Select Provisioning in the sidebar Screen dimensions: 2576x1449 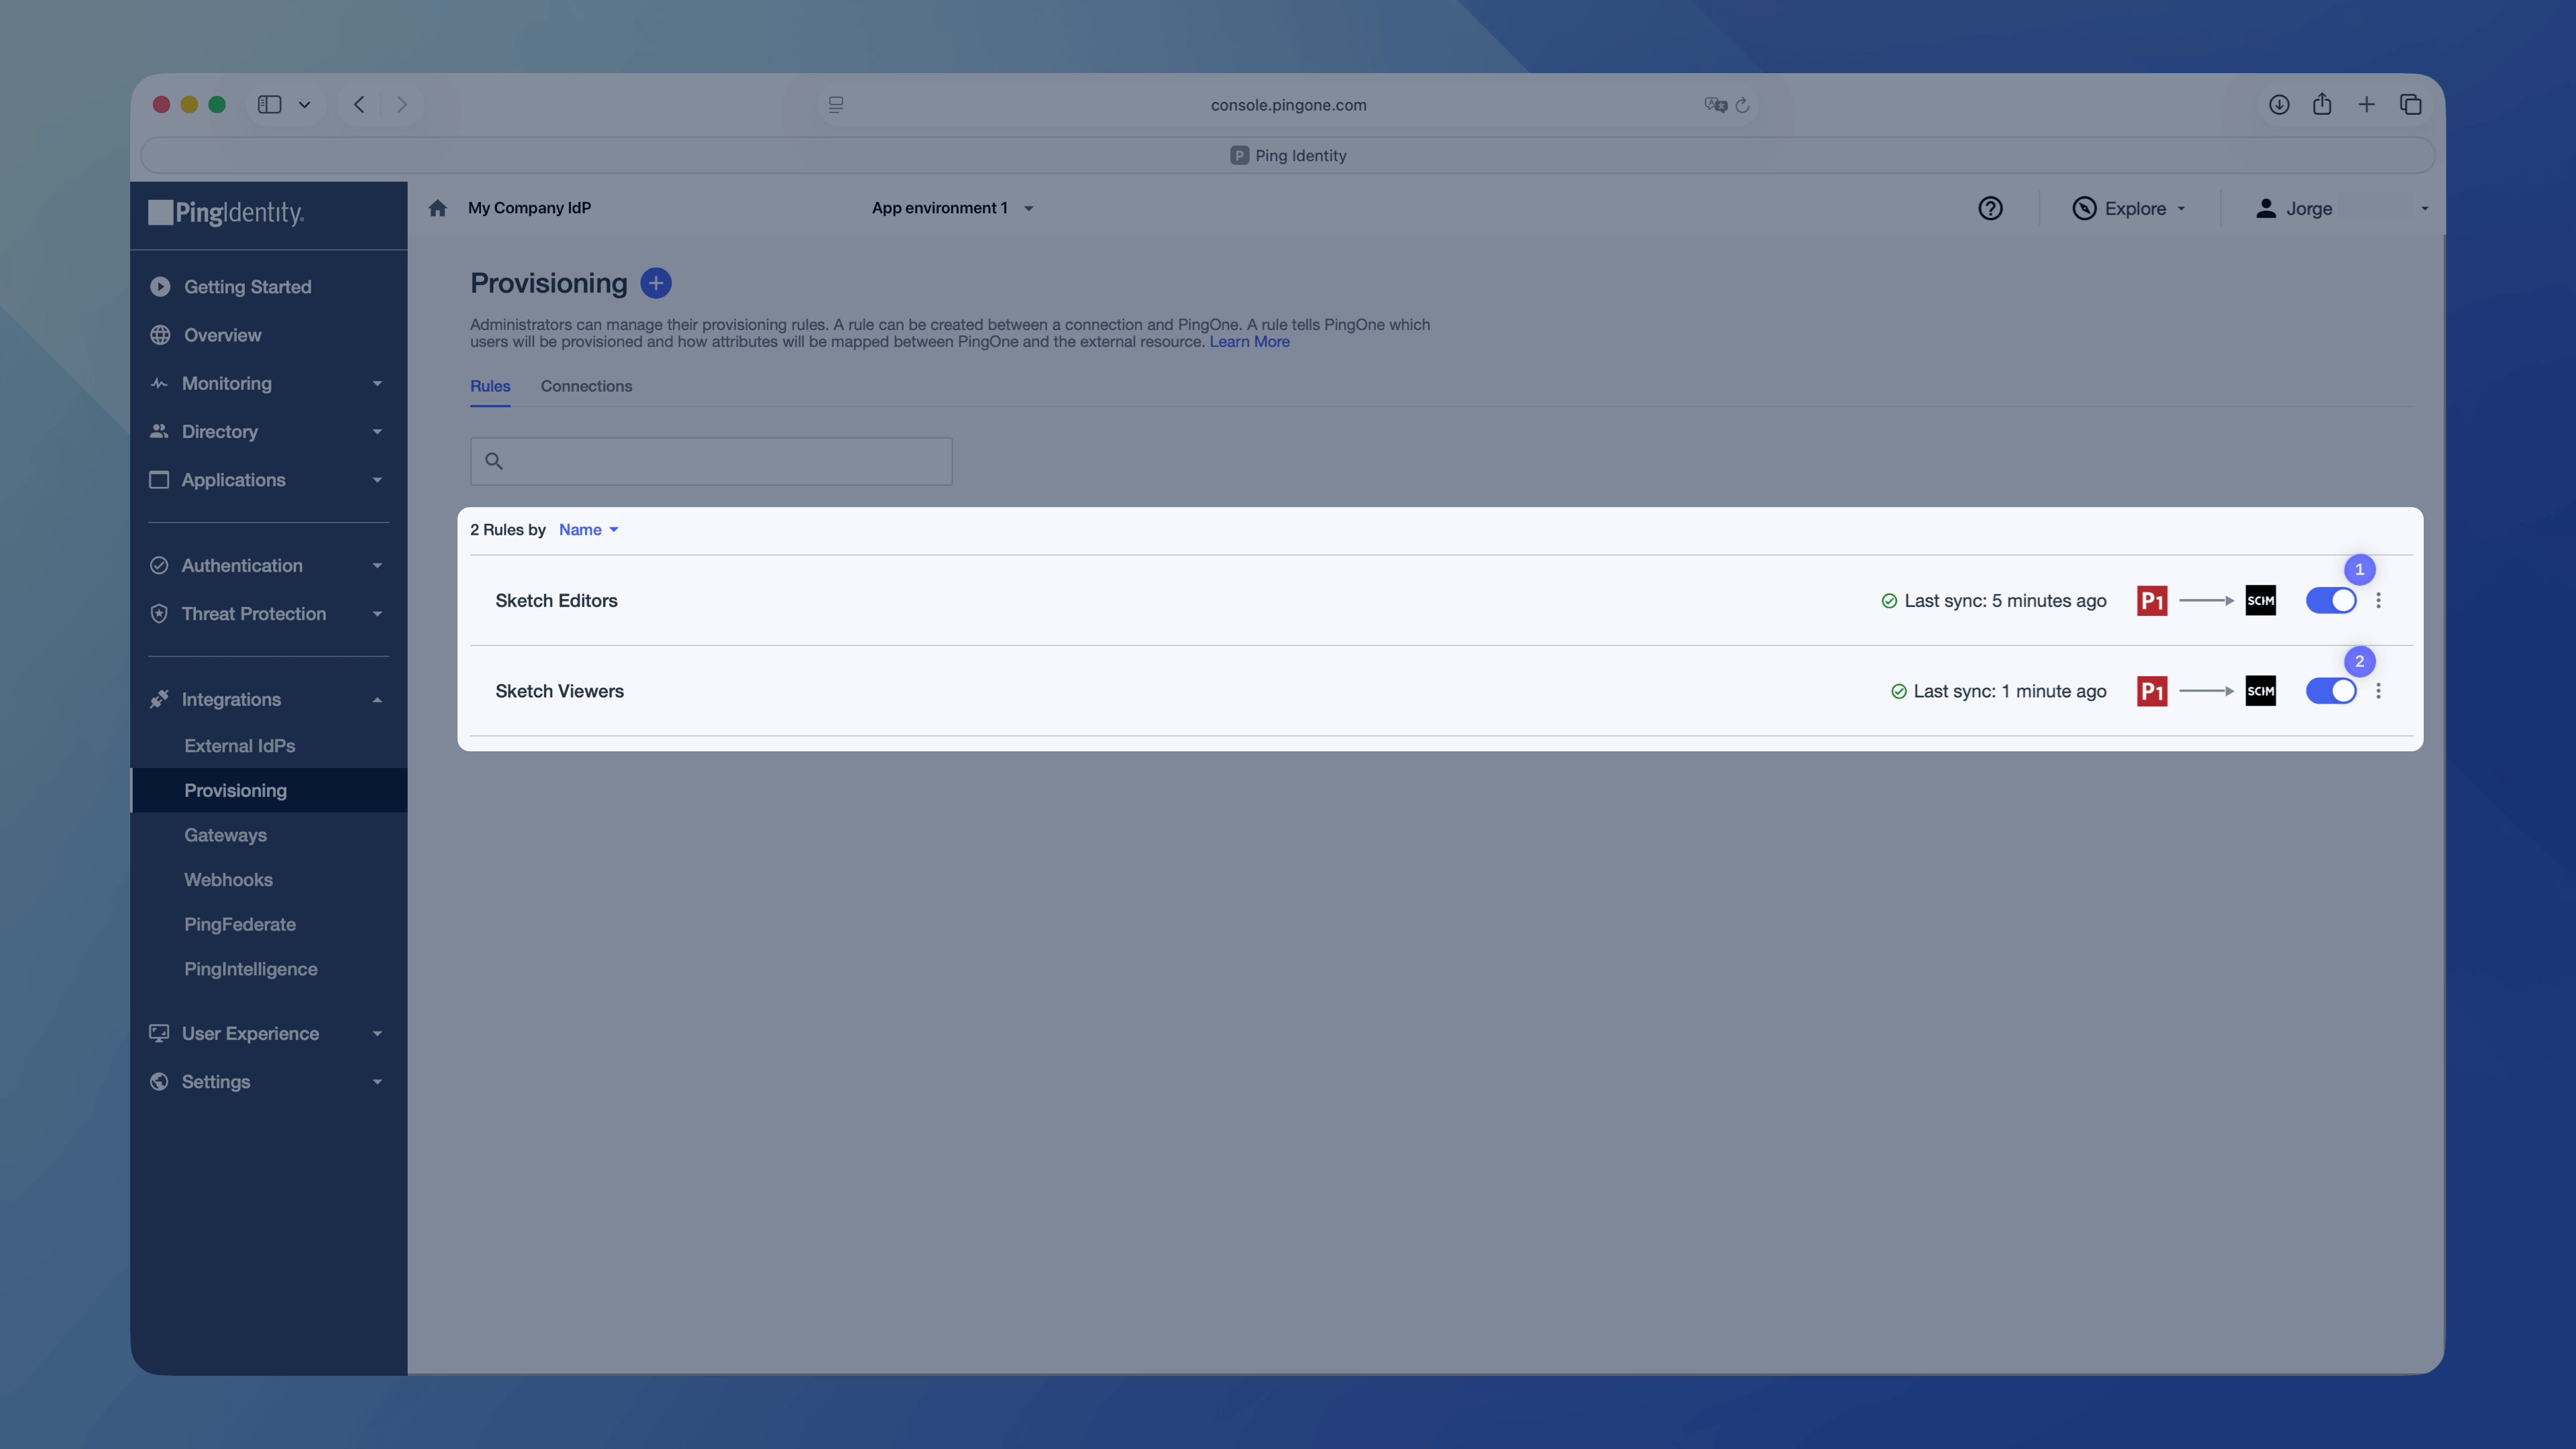tap(269, 790)
